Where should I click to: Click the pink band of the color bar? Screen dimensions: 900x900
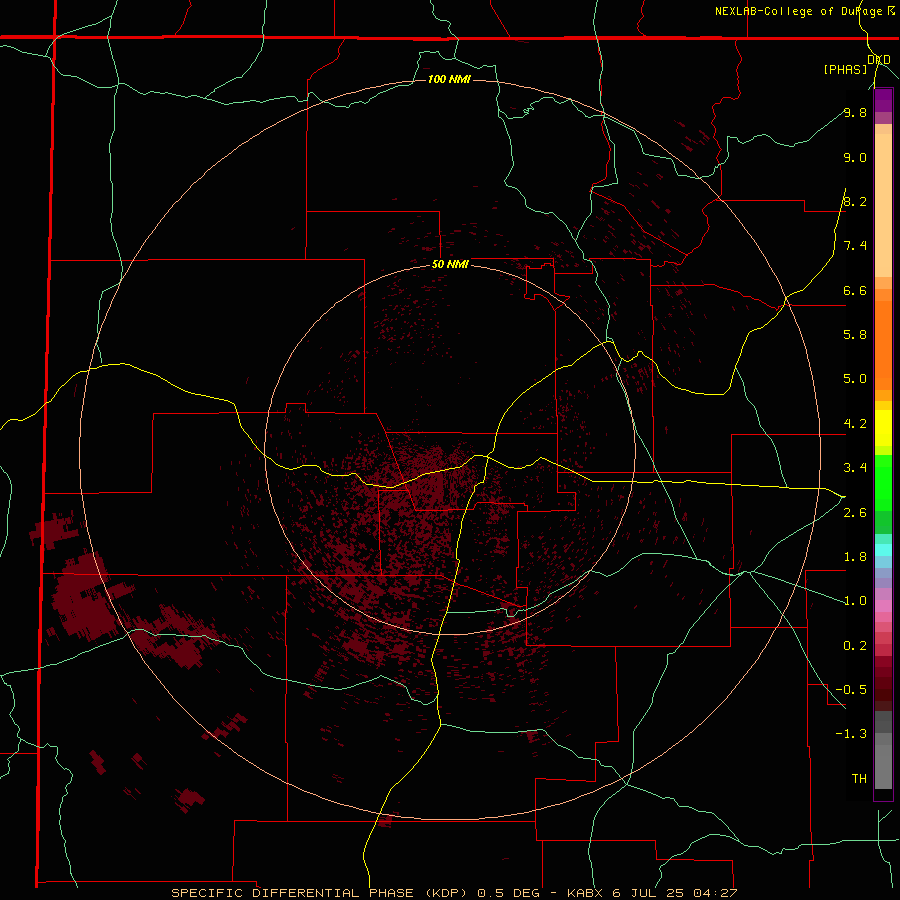[x=883, y=606]
